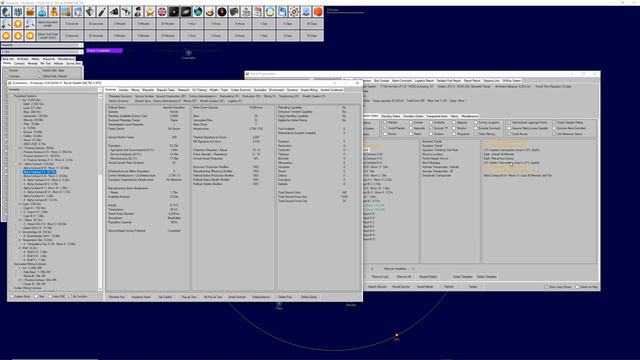Click the orange up-arrow pan icon
640x360 pixels.
18,24
